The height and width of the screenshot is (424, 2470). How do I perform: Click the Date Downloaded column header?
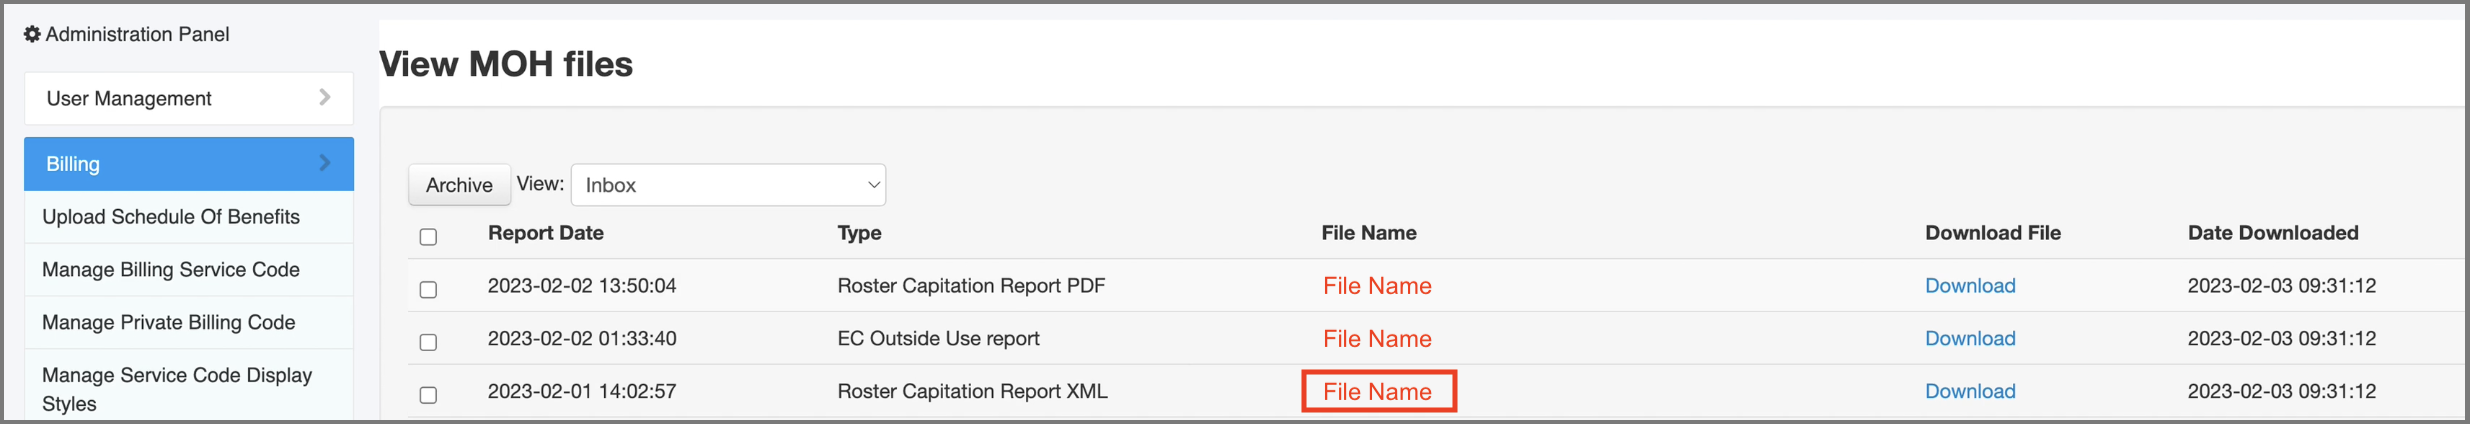(2273, 233)
